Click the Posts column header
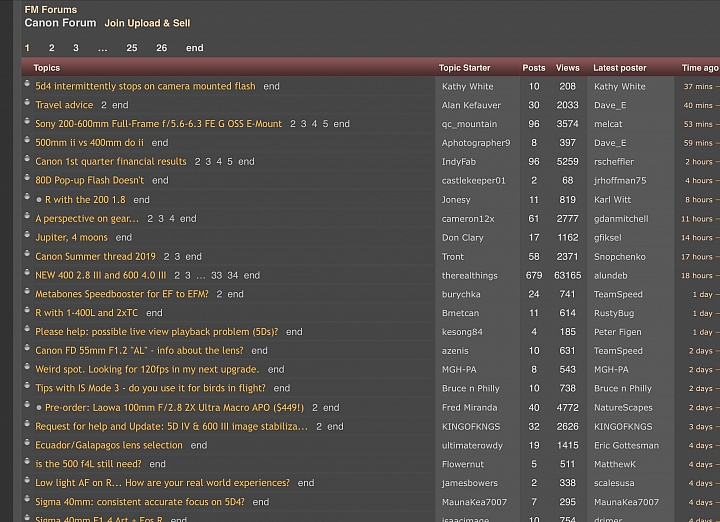The image size is (720, 522). [x=534, y=68]
